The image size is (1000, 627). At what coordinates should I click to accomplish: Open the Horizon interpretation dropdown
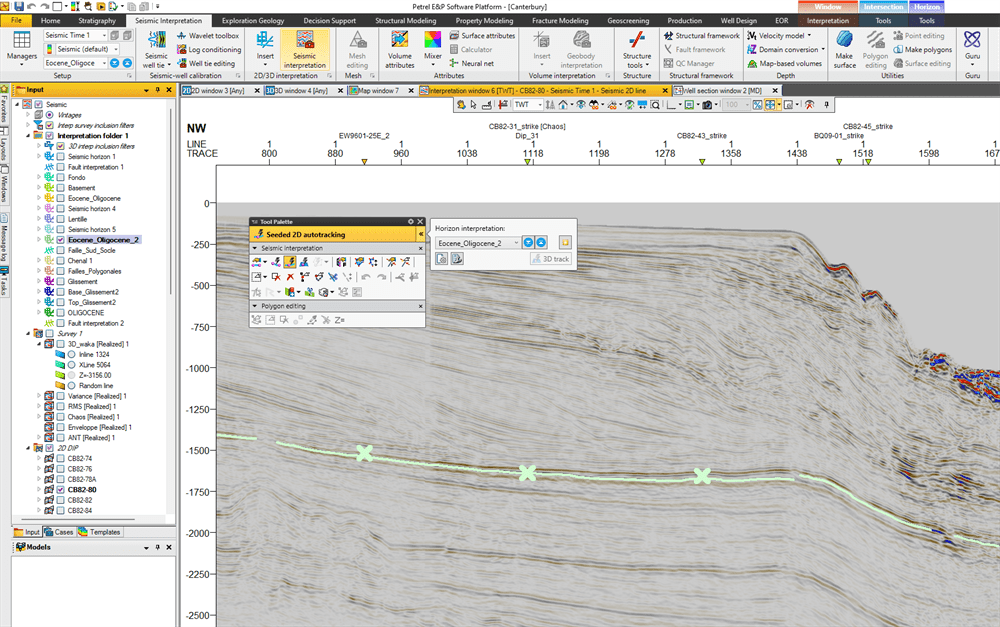[x=516, y=242]
